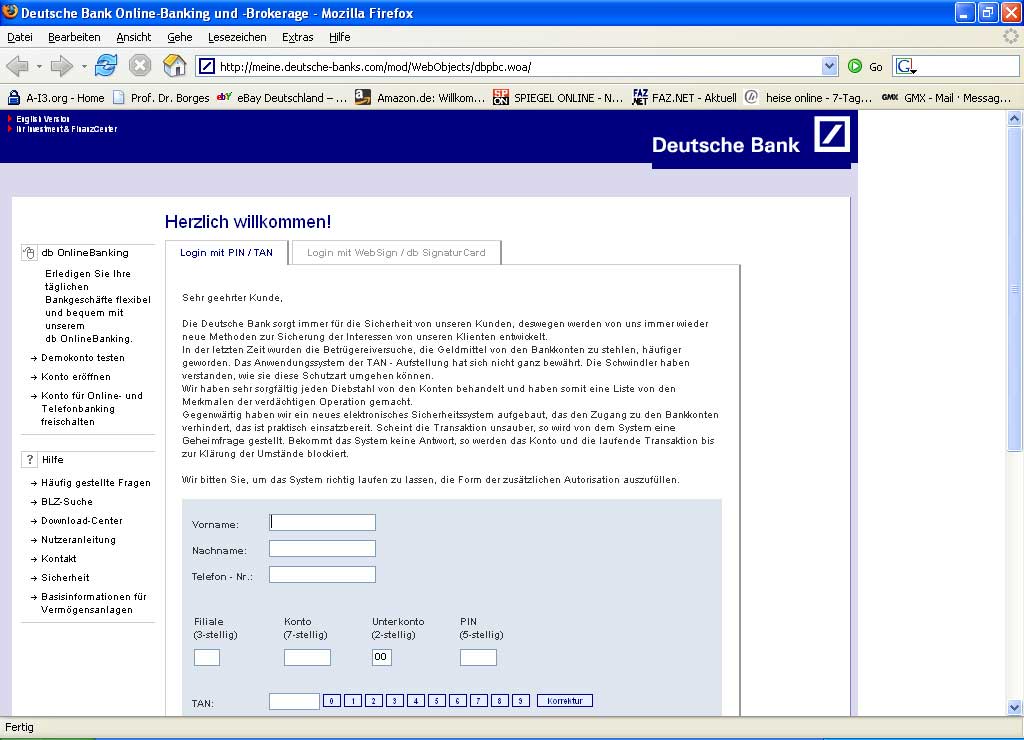This screenshot has width=1024, height=740.
Task: Open the back history dropdown arrow
Action: pyautogui.click(x=39, y=66)
